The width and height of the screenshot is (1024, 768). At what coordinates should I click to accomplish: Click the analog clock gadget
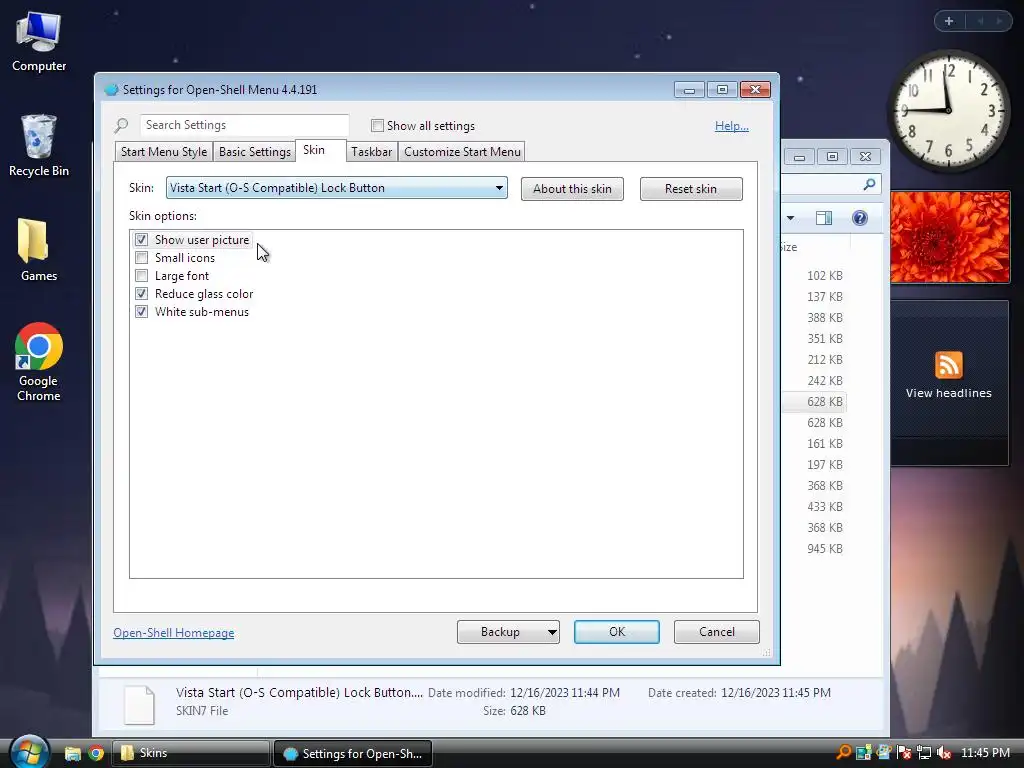948,110
